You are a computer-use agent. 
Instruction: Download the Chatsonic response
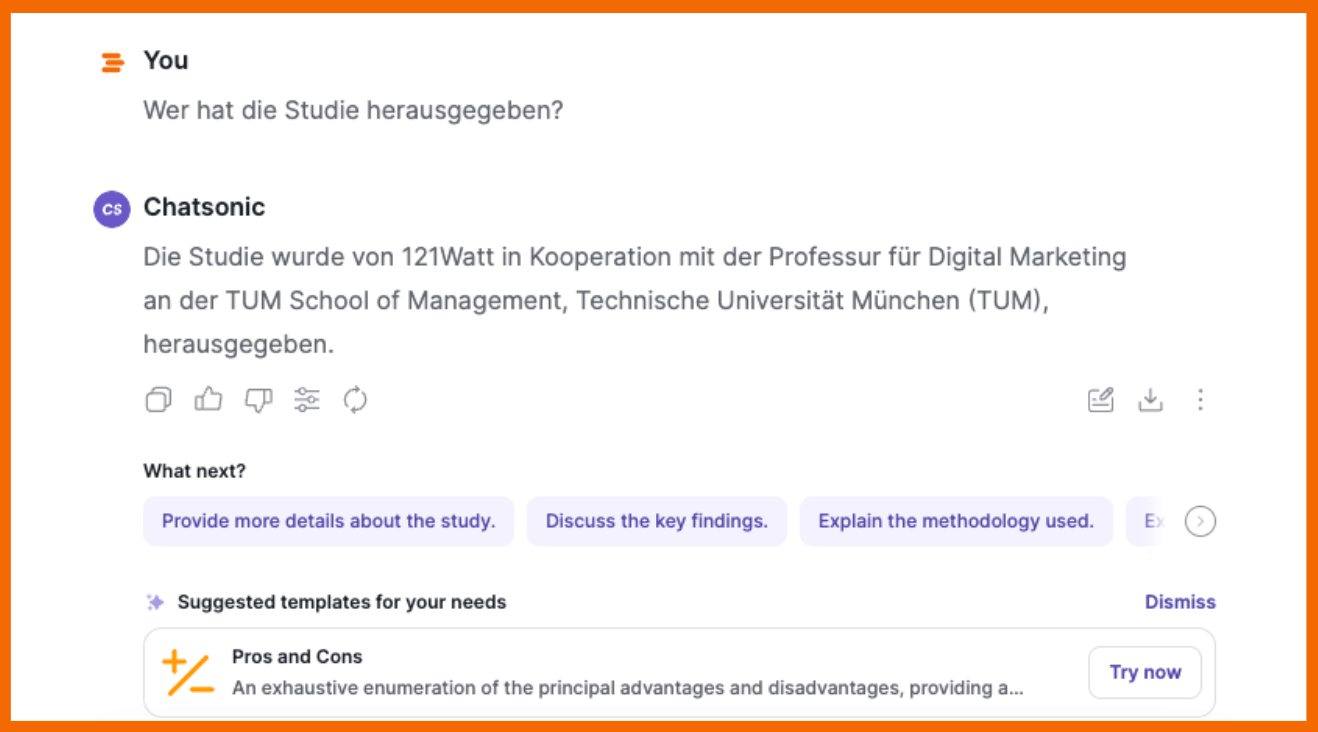coord(1151,400)
